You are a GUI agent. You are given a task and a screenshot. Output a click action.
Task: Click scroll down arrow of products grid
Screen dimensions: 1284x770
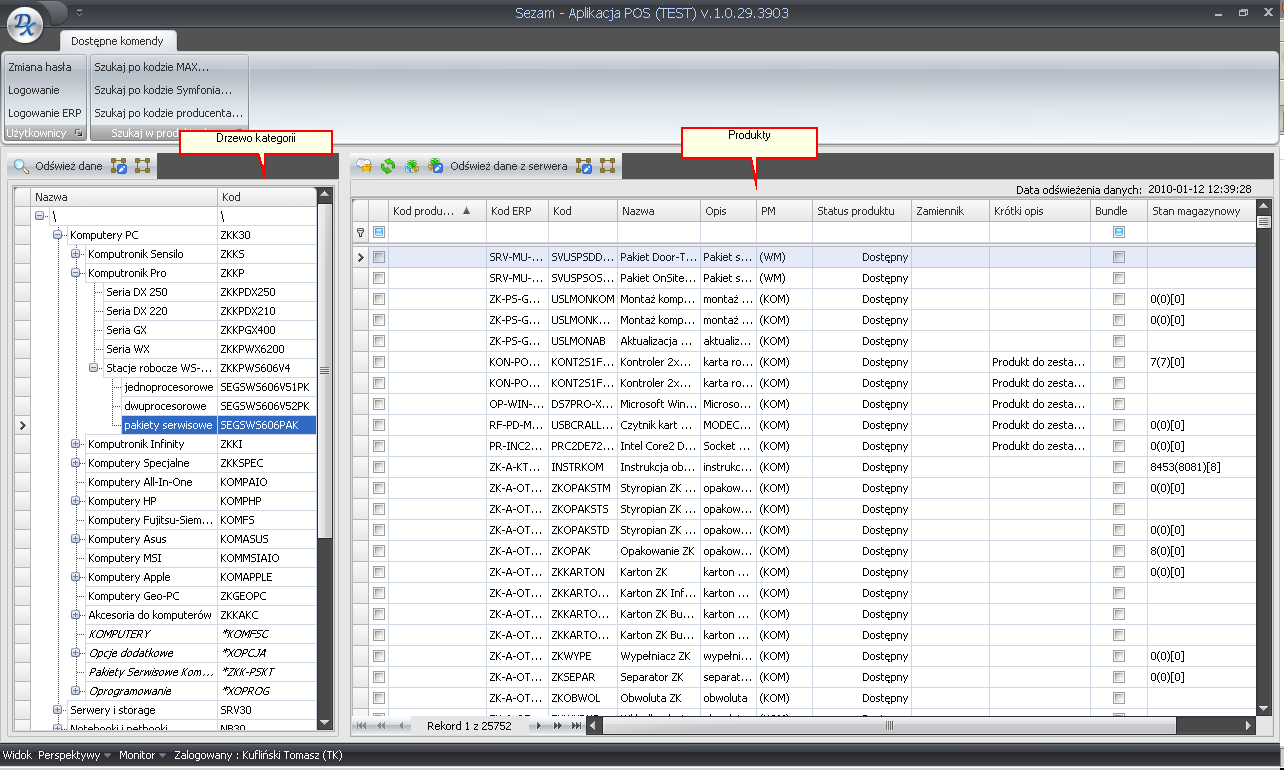click(1263, 709)
